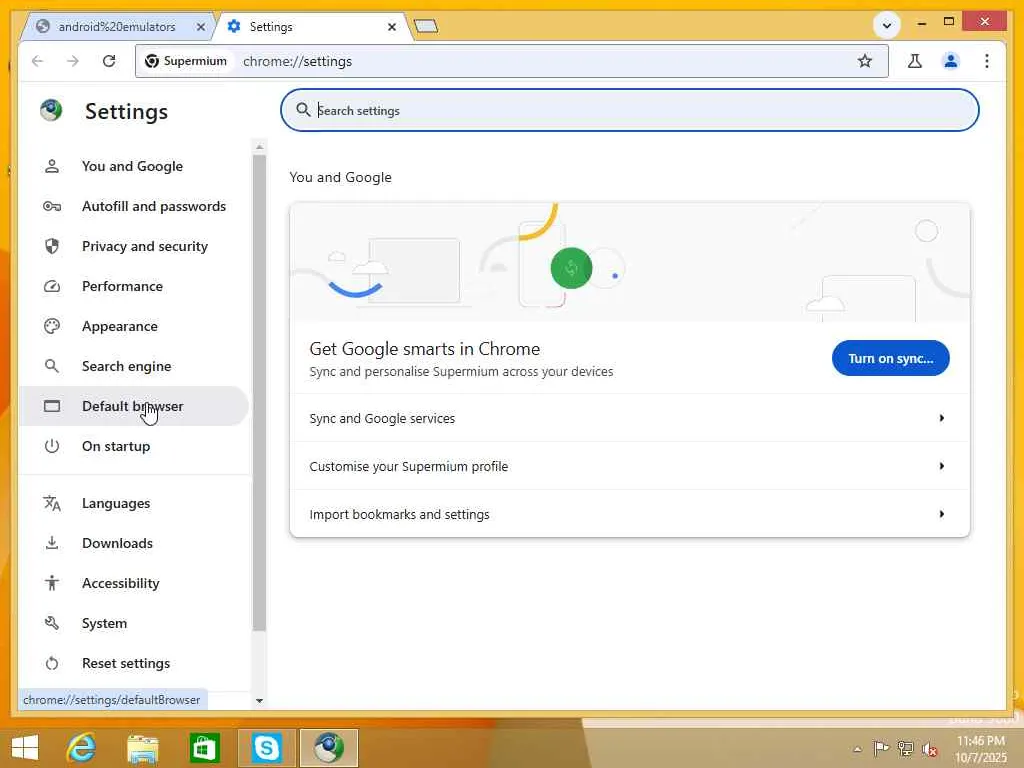Open the profile avatar menu

click(x=950, y=61)
